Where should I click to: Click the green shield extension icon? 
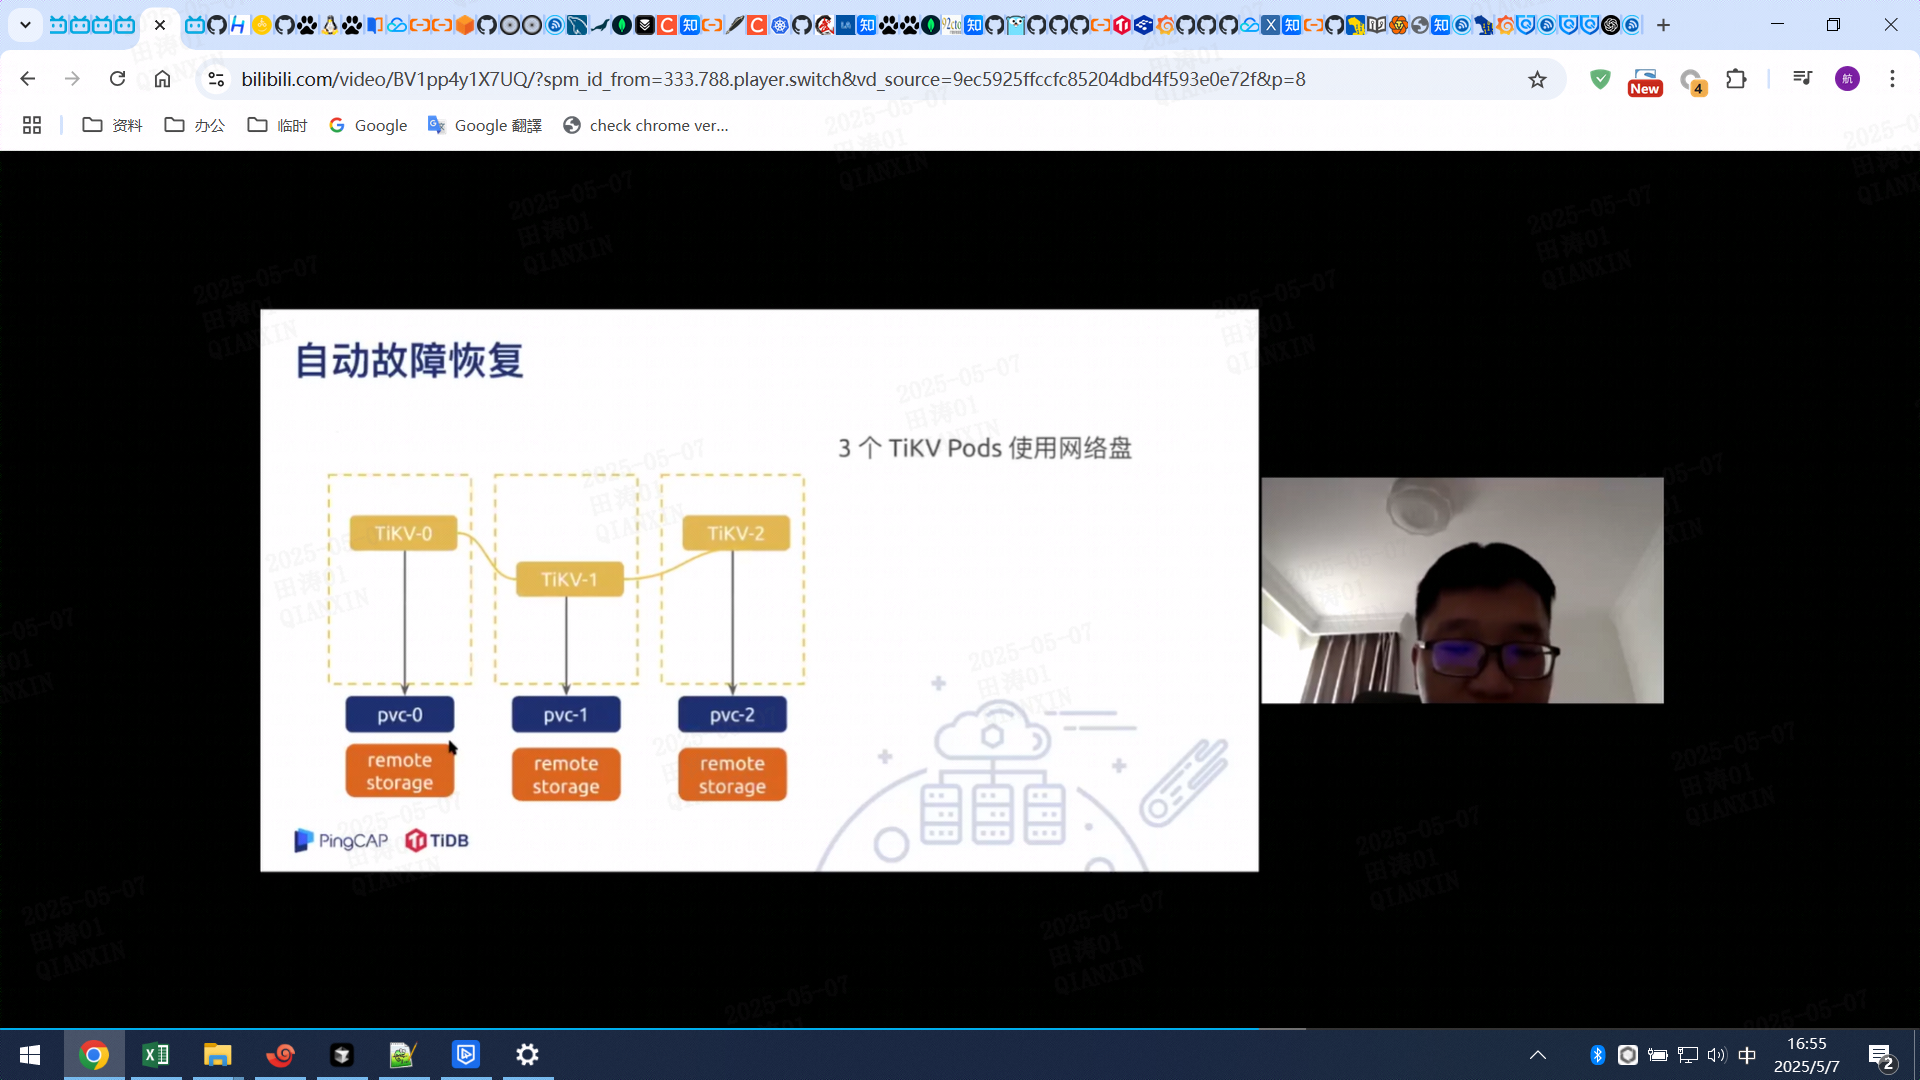tap(1600, 79)
